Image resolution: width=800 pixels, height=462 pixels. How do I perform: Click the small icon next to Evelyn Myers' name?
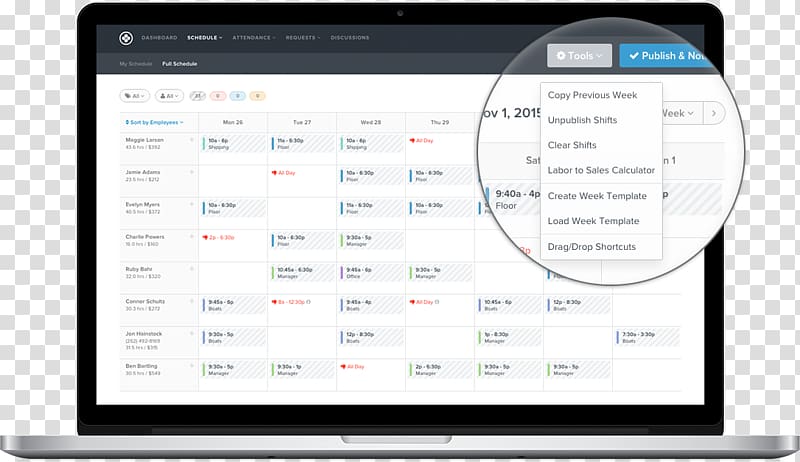coord(192,204)
